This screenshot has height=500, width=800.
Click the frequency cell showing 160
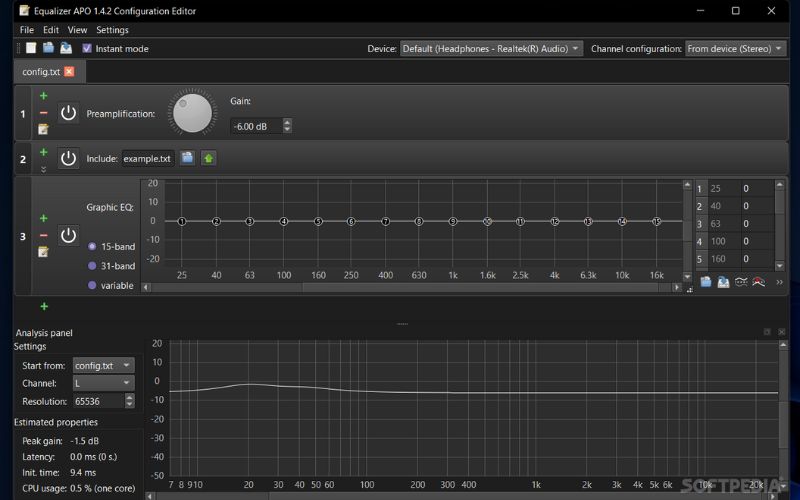click(724, 259)
